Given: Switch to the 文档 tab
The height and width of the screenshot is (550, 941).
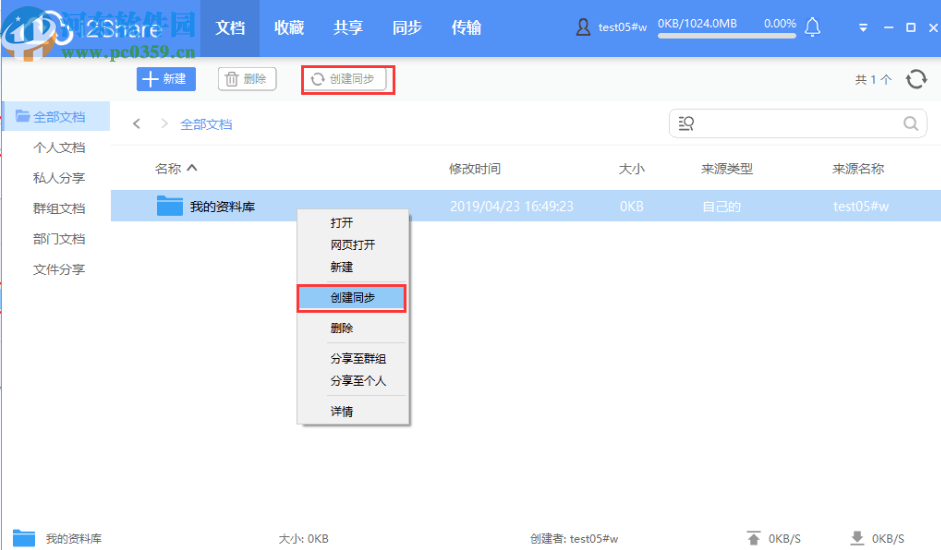Looking at the screenshot, I should coord(230,28).
